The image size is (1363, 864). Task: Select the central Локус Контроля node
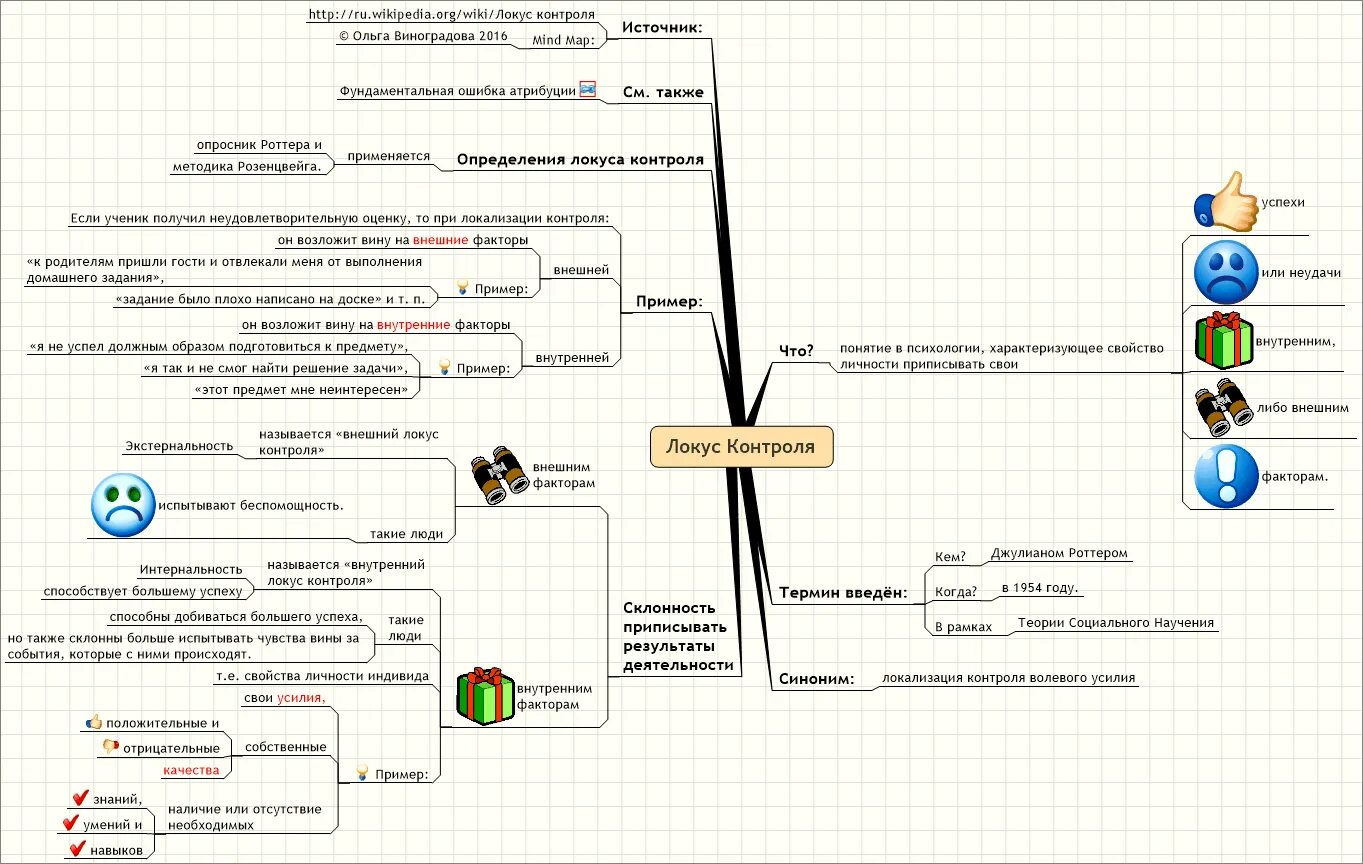pos(741,446)
